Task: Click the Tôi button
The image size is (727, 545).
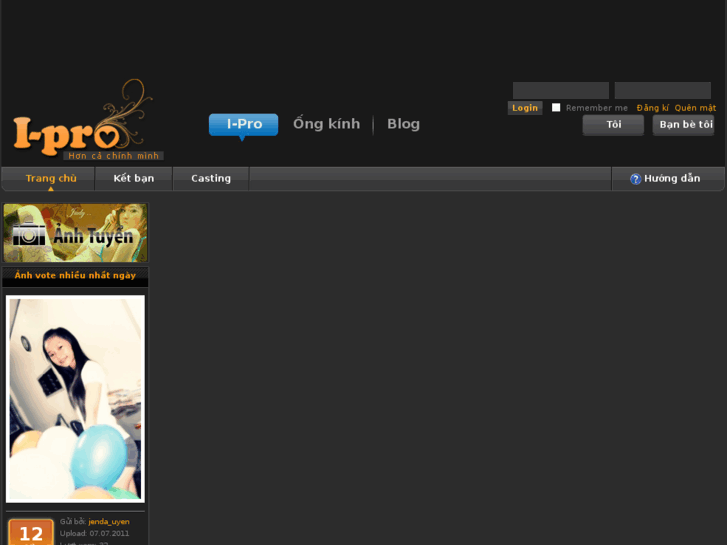Action: click(x=613, y=125)
